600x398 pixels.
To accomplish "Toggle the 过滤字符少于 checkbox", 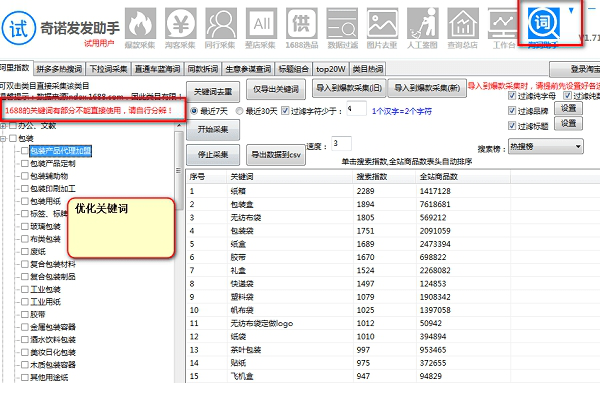I will (x=285, y=111).
